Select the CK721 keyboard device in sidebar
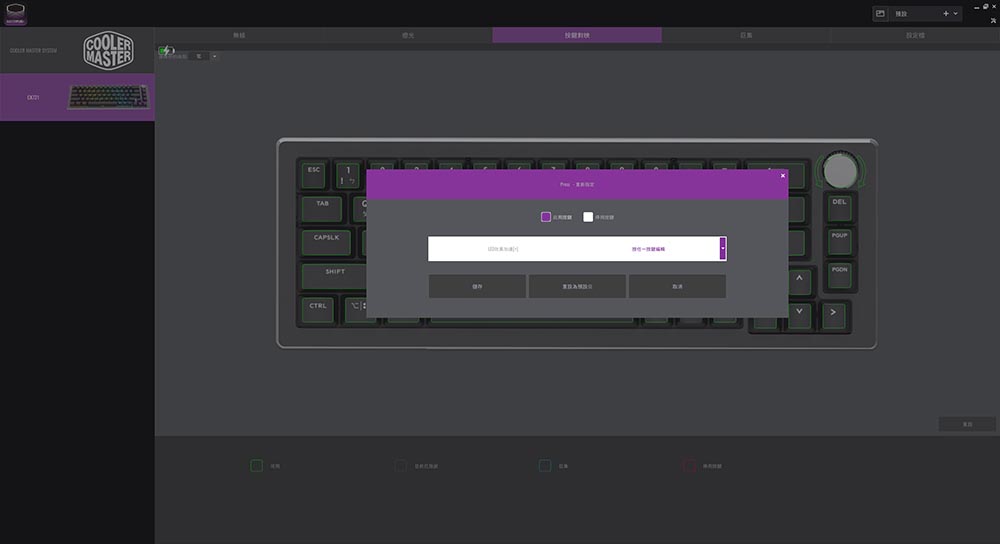1000x544 pixels. [77, 97]
